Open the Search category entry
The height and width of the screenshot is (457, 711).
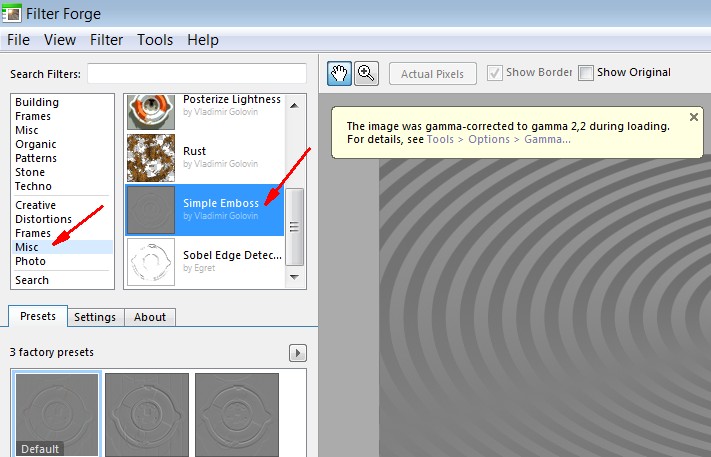pyautogui.click(x=32, y=280)
